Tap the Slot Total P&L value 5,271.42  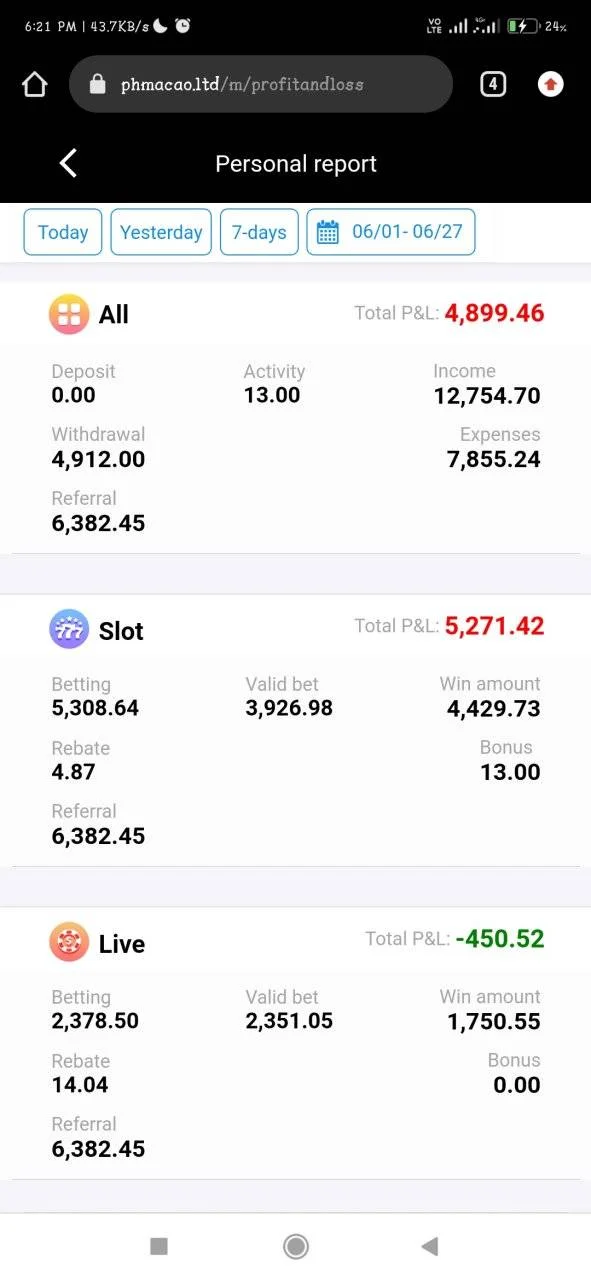[x=494, y=626]
